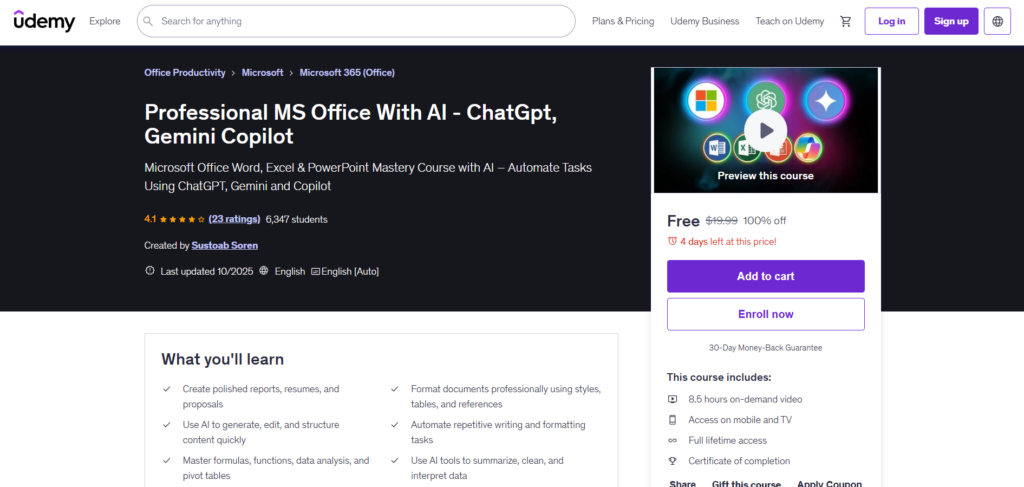The height and width of the screenshot is (487, 1024).
Task: Click the trophy icon beside Certificate of completion
Action: tap(672, 461)
